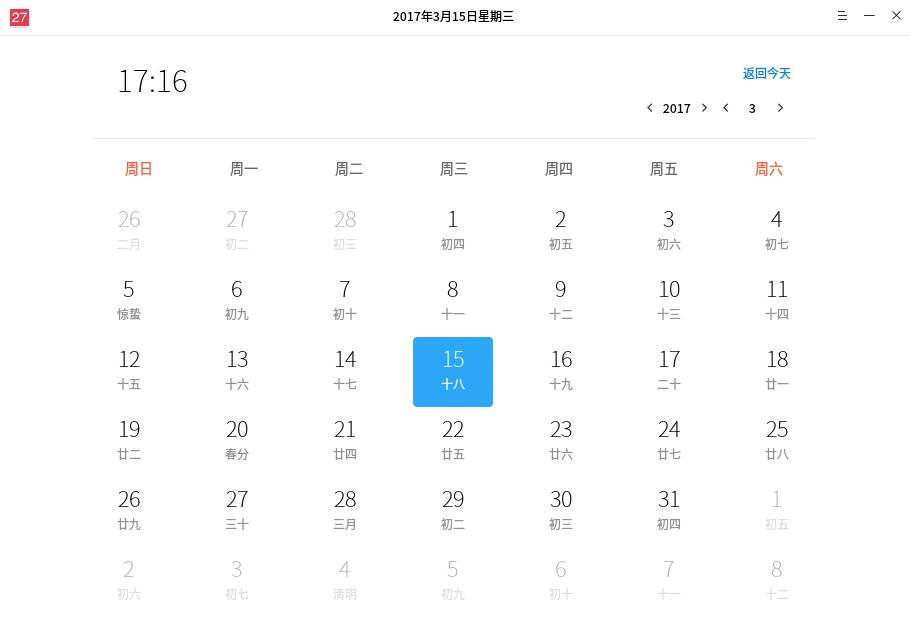
Task: Click the next year arrow to reach 2018
Action: 704,108
